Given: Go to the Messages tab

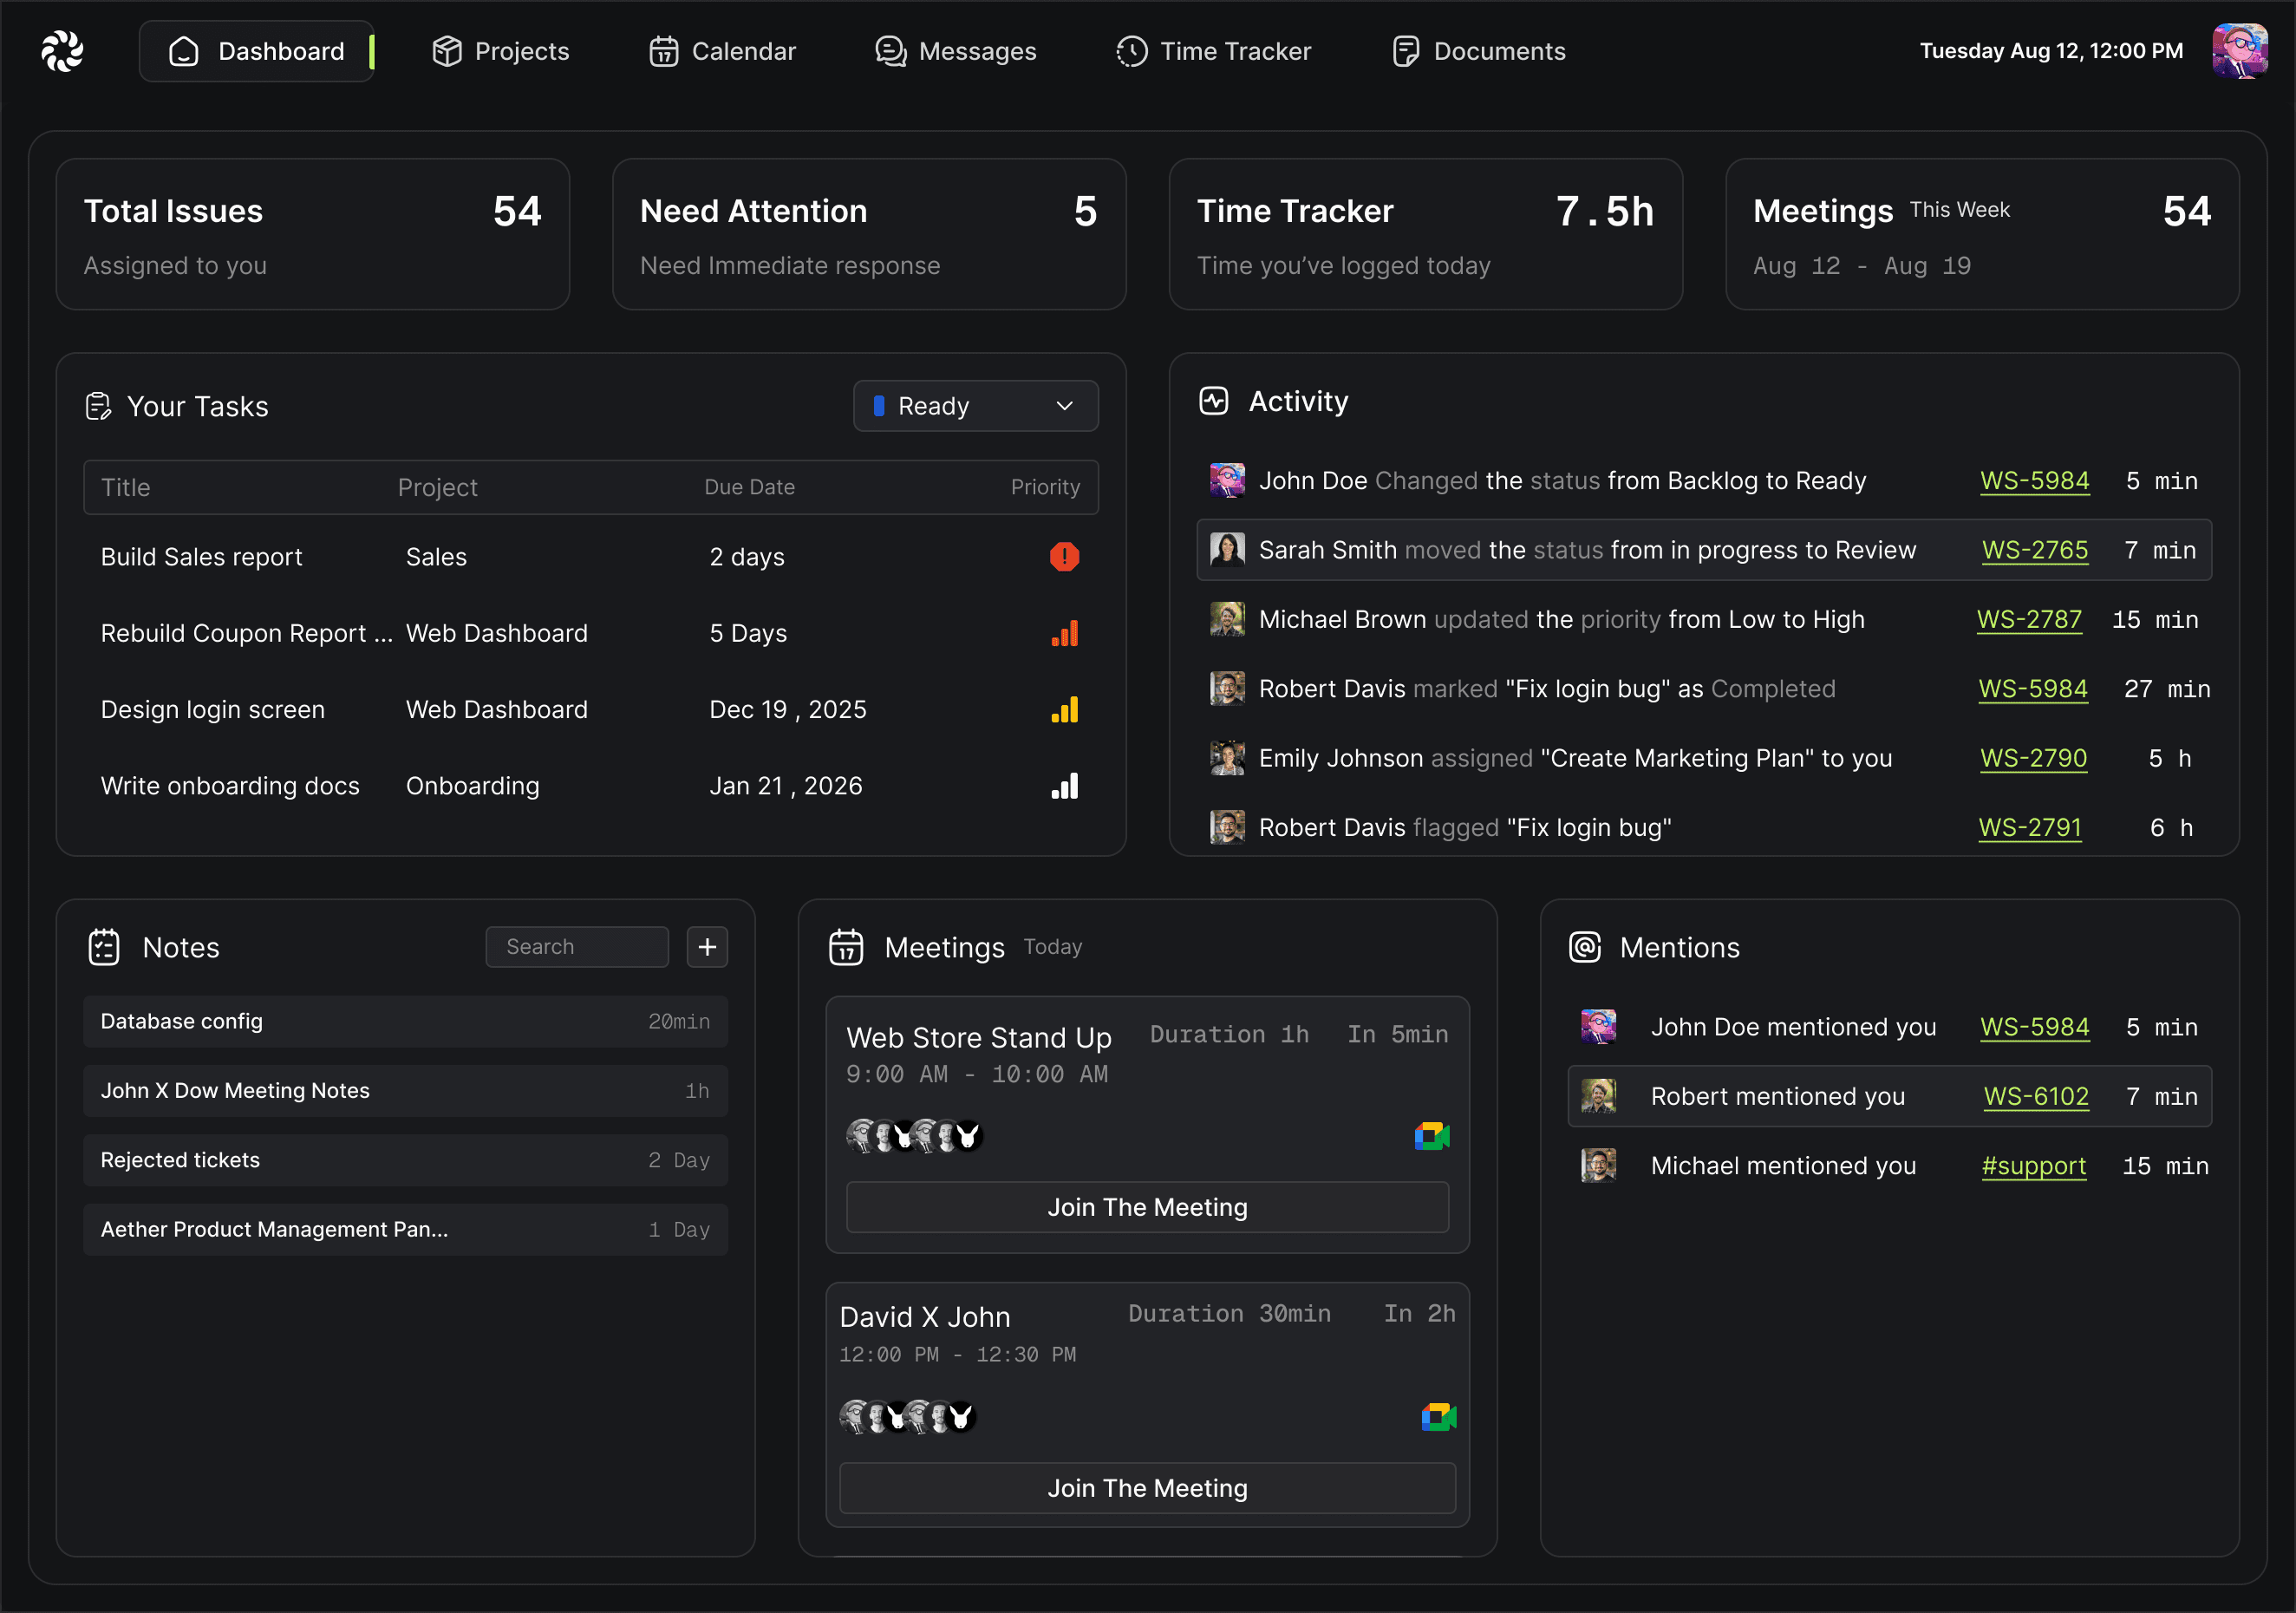Looking at the screenshot, I should [x=955, y=51].
